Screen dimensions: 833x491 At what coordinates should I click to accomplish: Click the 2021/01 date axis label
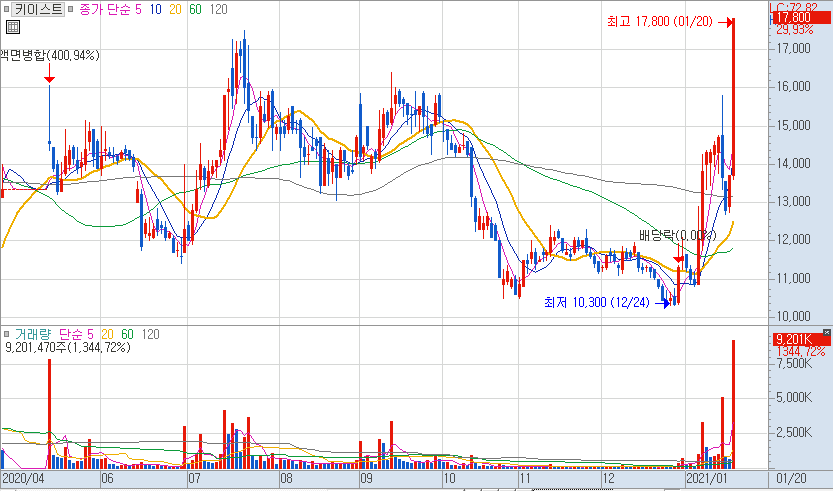(x=706, y=478)
